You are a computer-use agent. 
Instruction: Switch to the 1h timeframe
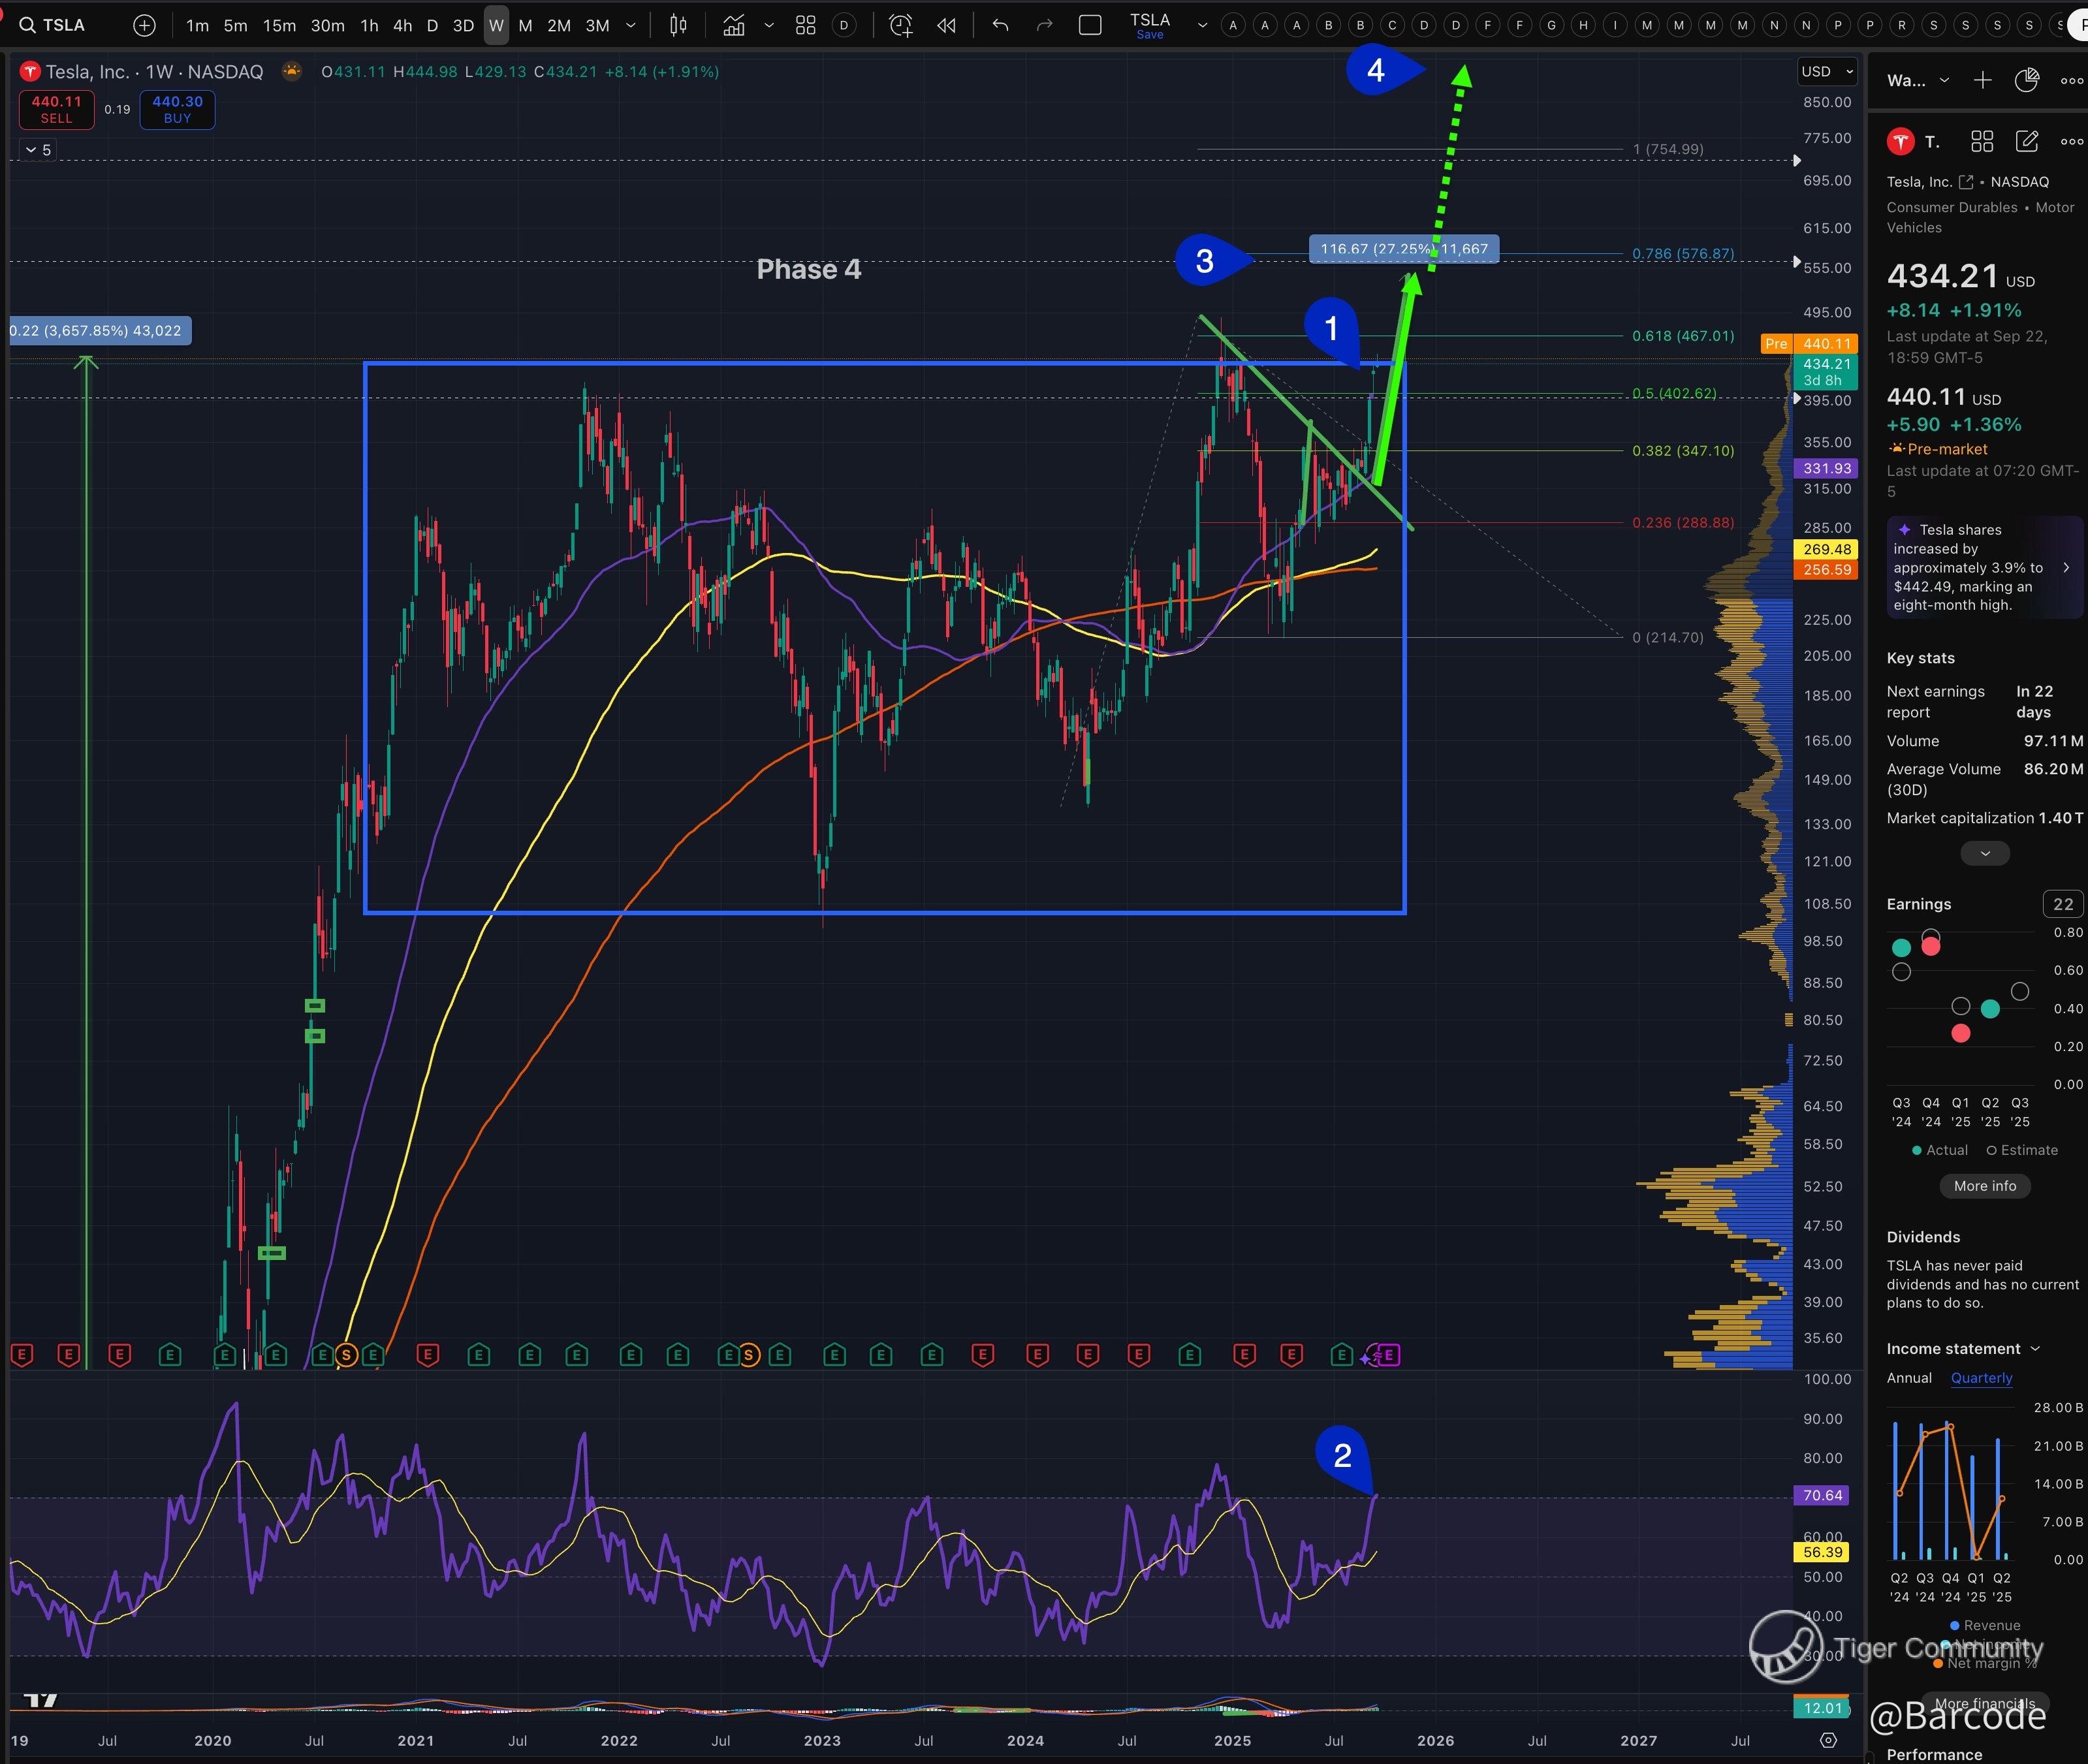369,25
